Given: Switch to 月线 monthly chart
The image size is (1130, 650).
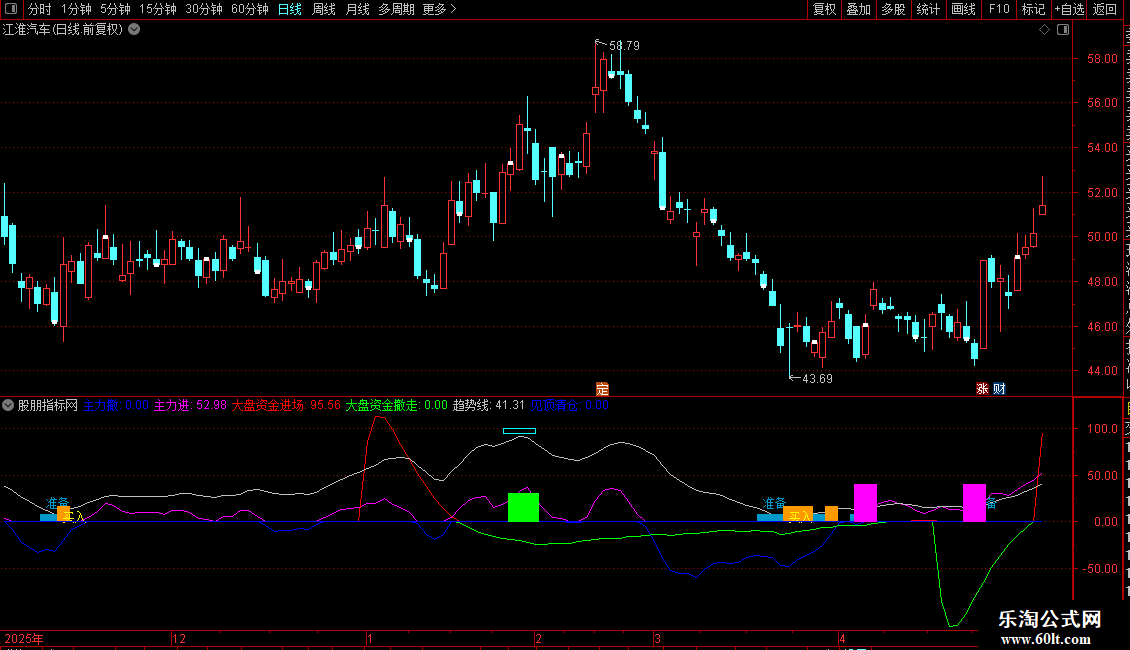Looking at the screenshot, I should (357, 9).
